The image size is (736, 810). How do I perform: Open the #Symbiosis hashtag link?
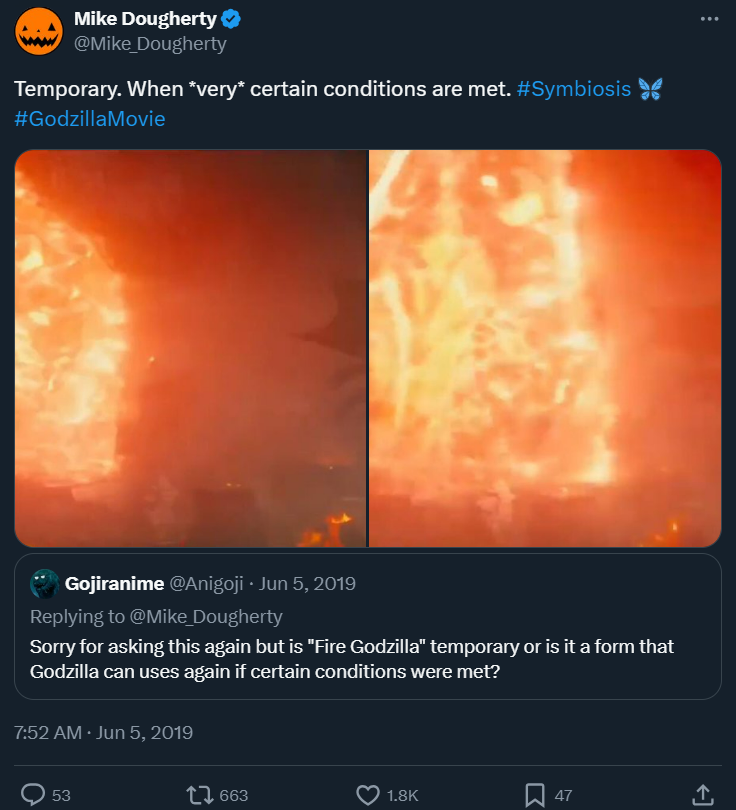pos(574,89)
